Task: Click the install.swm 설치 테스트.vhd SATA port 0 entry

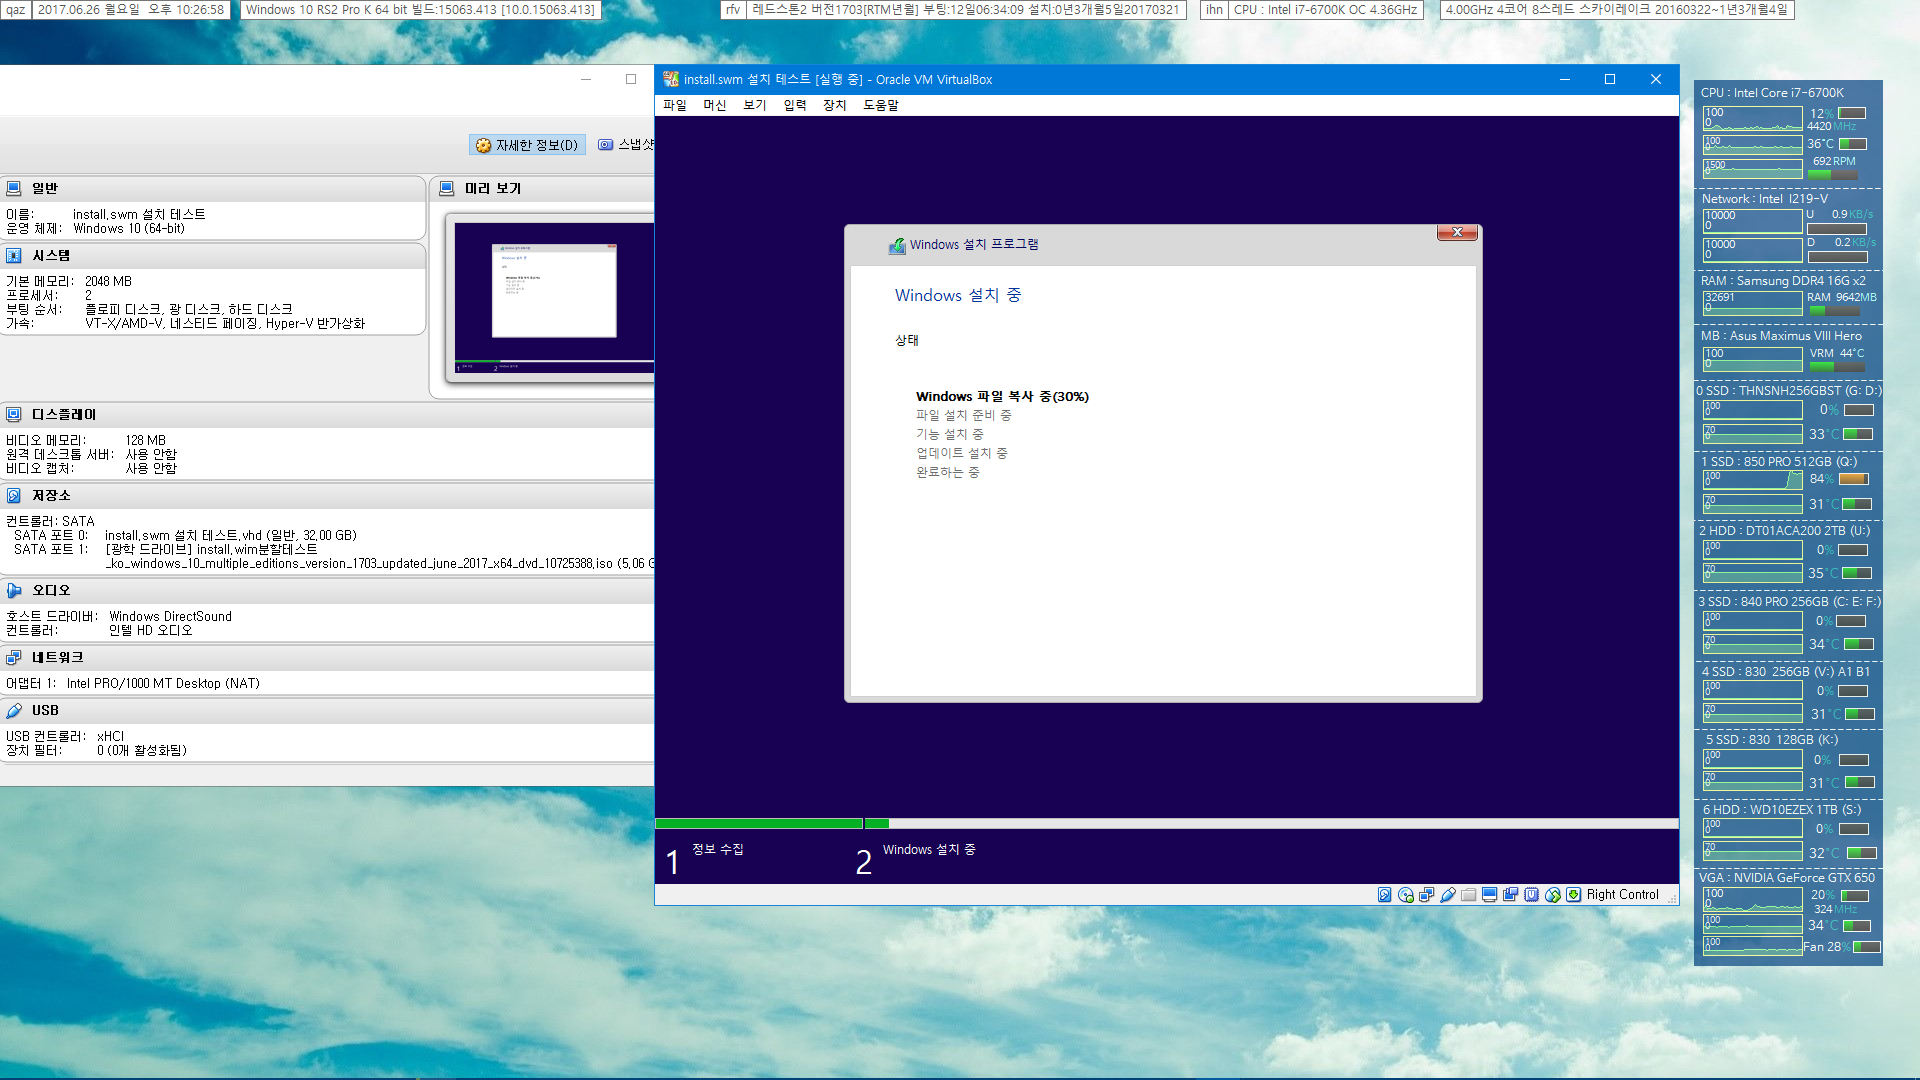Action: click(231, 535)
